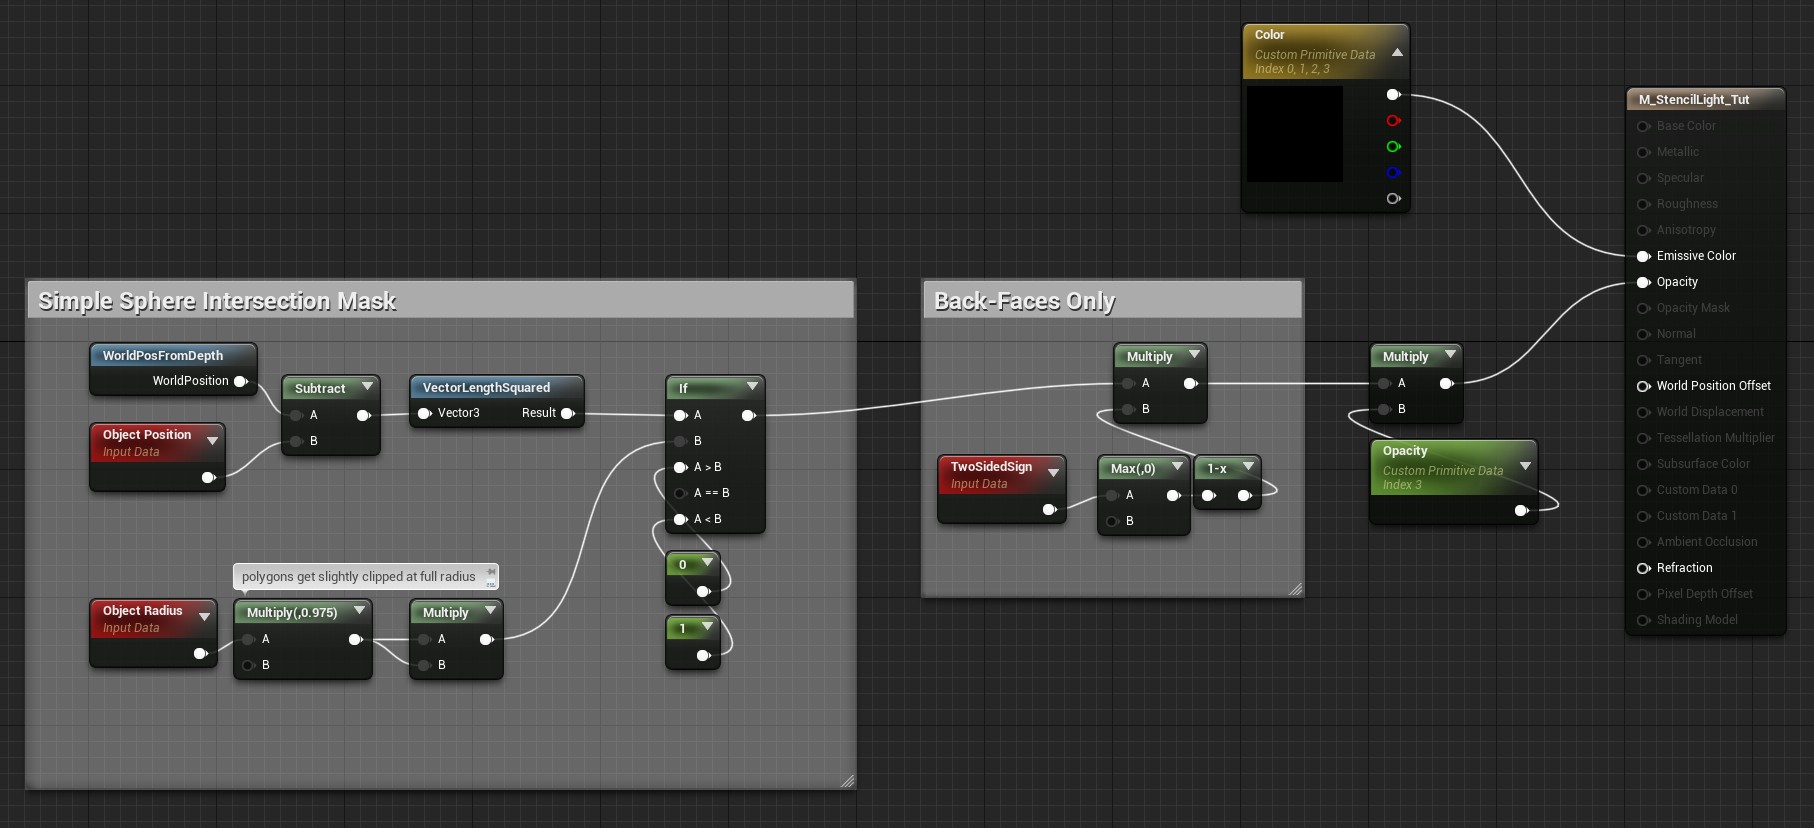The image size is (1814, 828).
Task: Click the red channel pin on Color node
Action: 1393,121
